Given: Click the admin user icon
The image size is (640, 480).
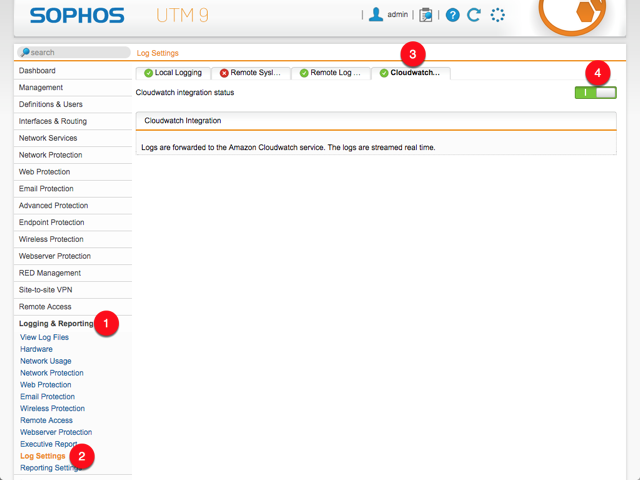Looking at the screenshot, I should 376,15.
